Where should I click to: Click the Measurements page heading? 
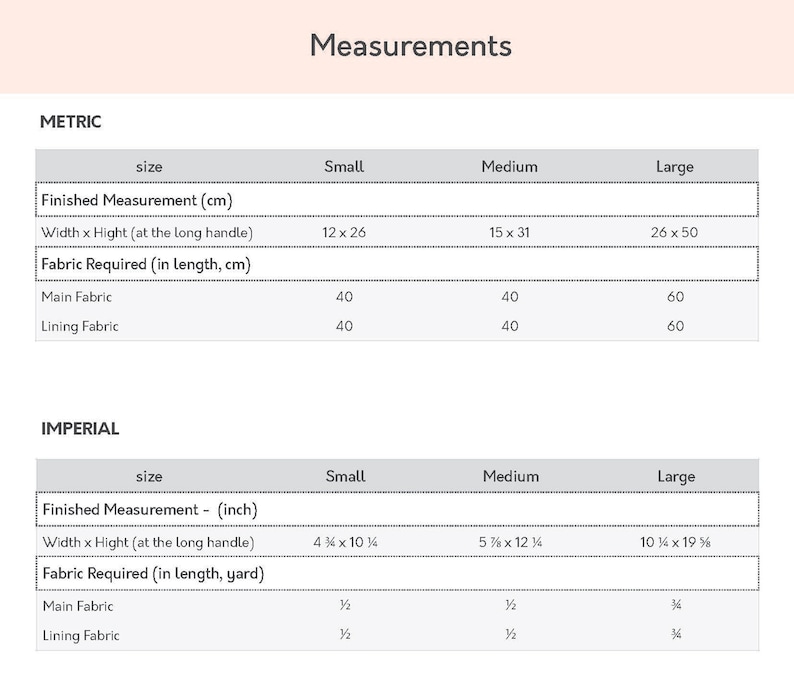click(411, 46)
